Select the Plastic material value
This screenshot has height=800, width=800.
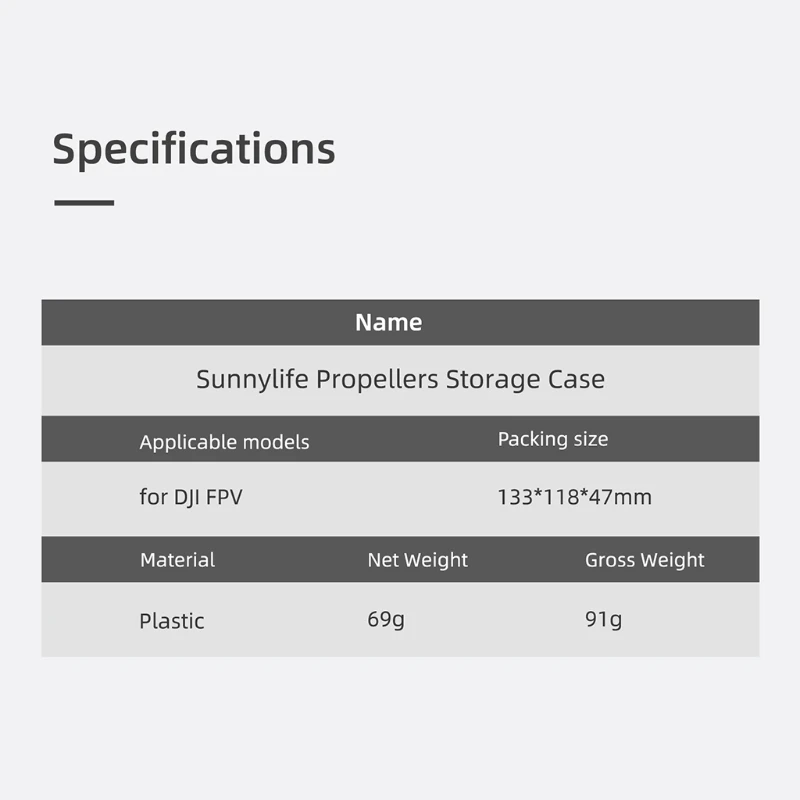click(172, 621)
